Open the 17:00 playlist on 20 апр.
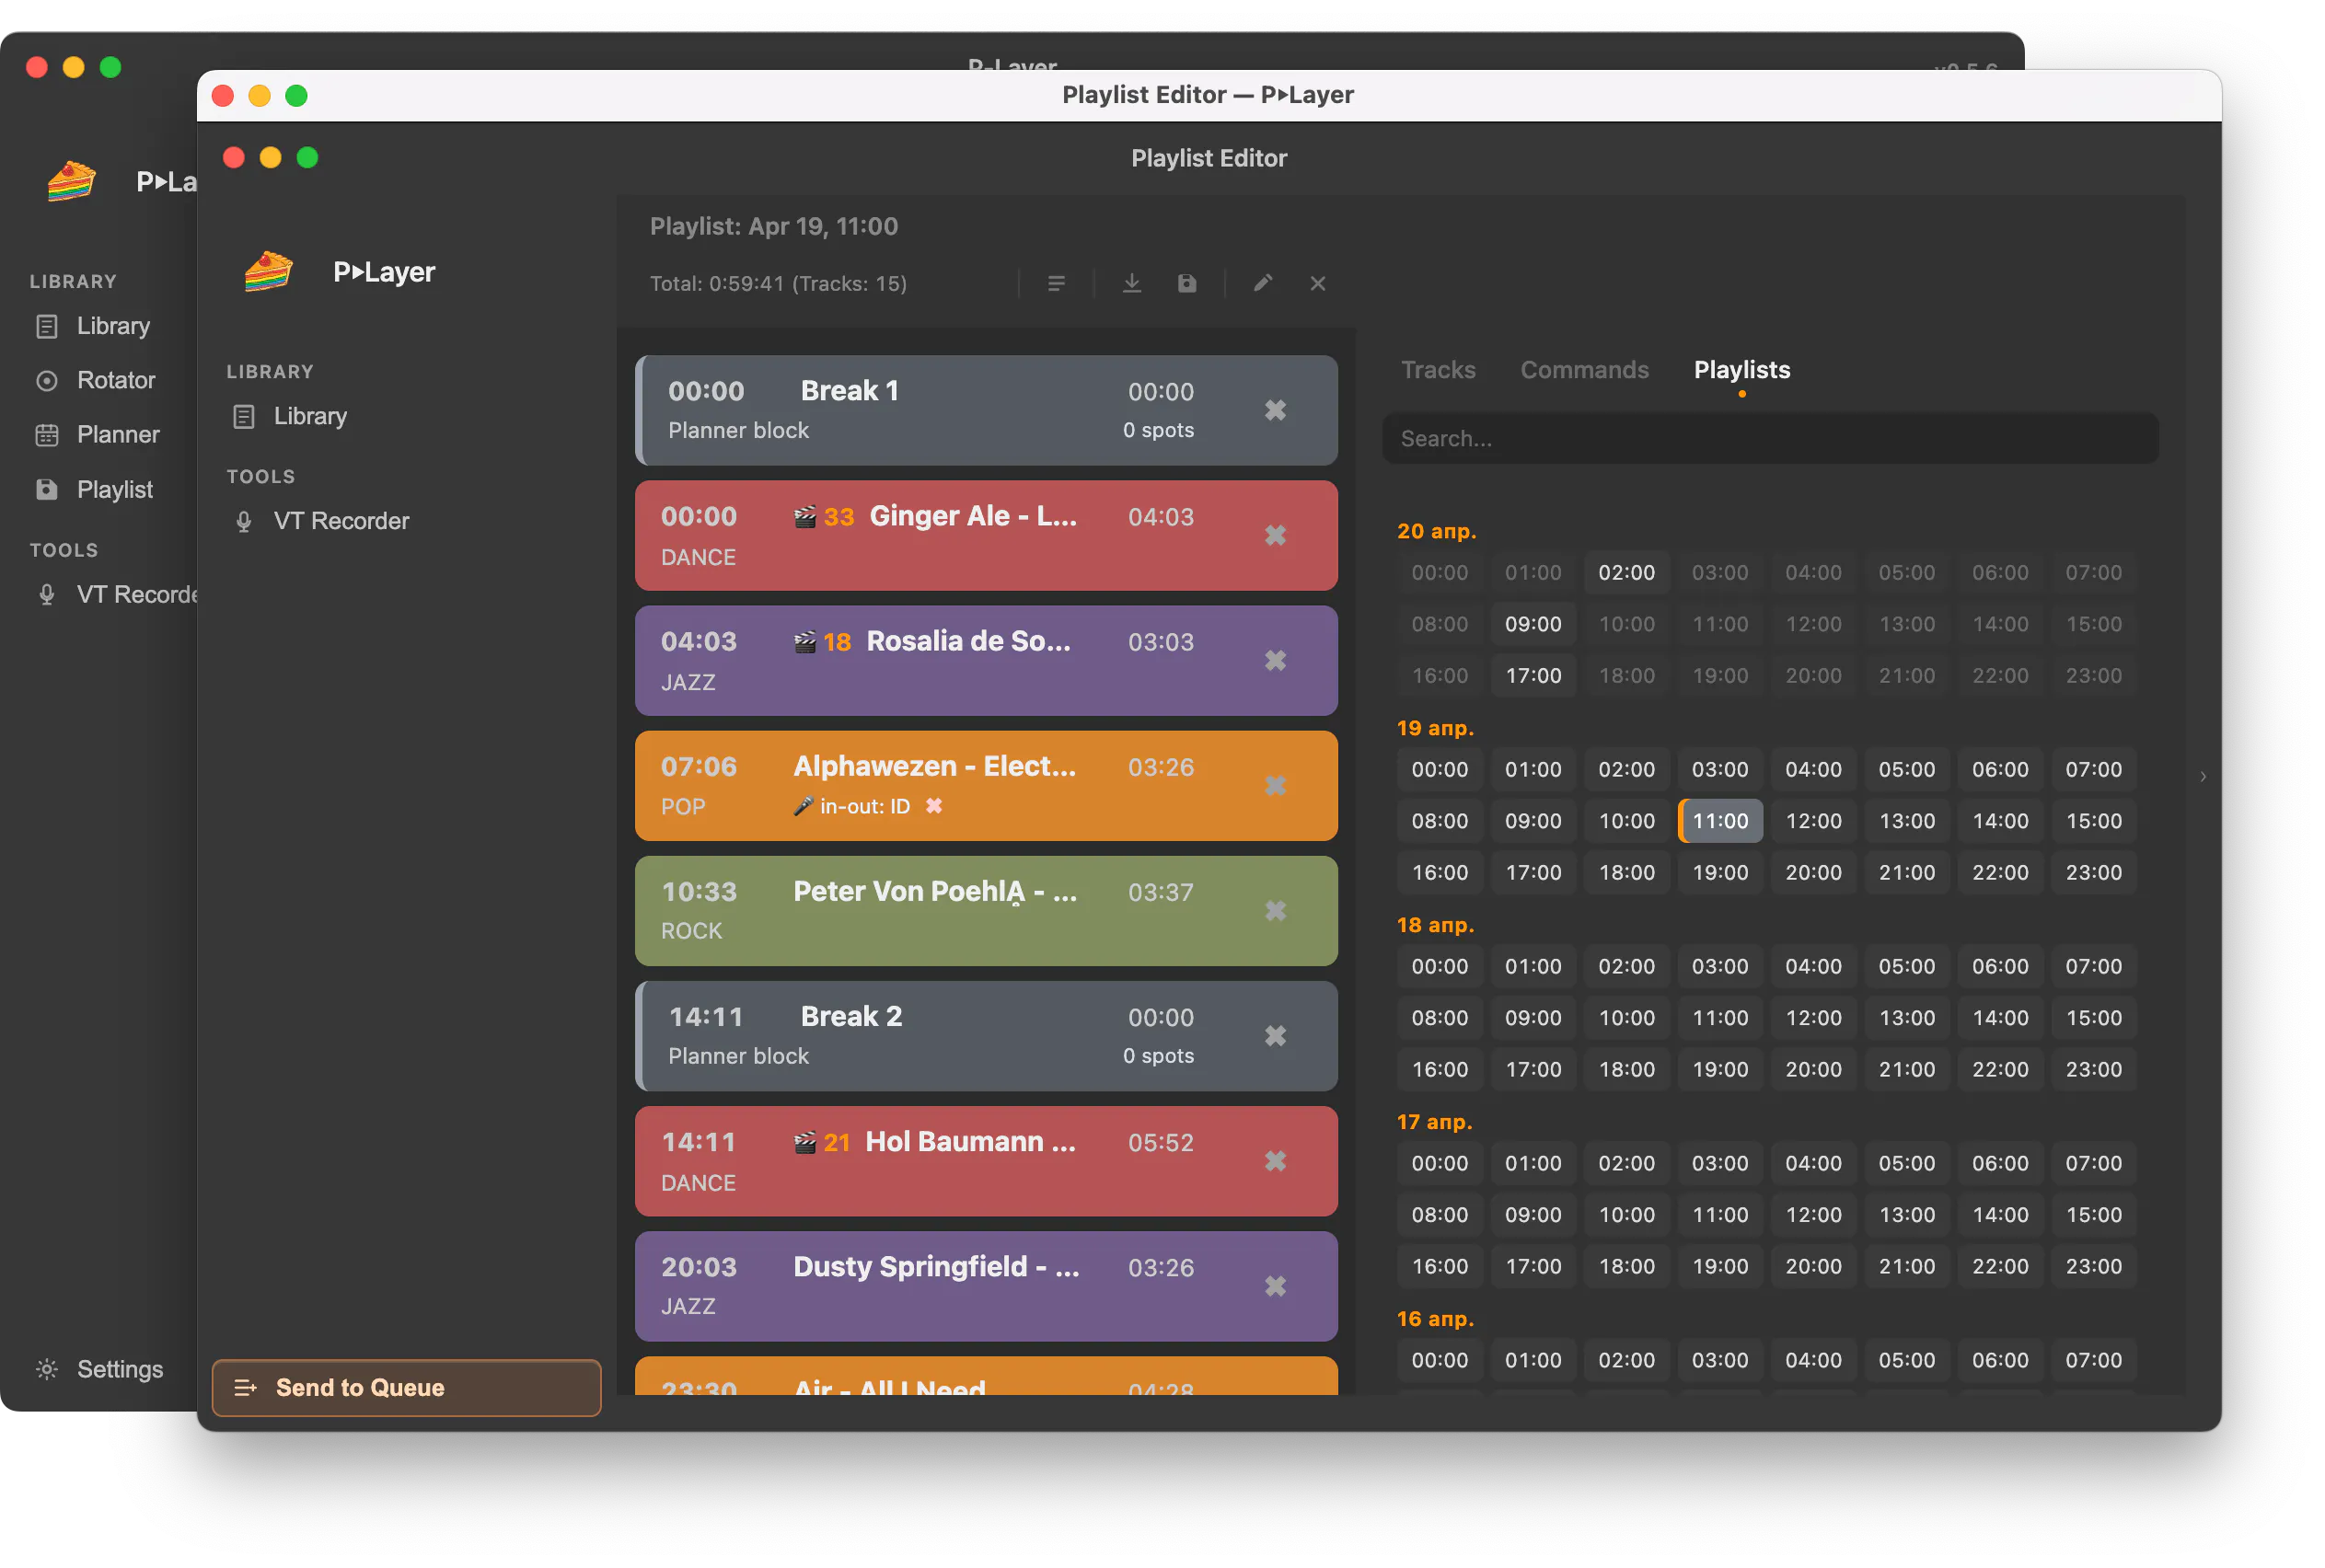Screen dimensions: 2325x1568 point(1532,675)
